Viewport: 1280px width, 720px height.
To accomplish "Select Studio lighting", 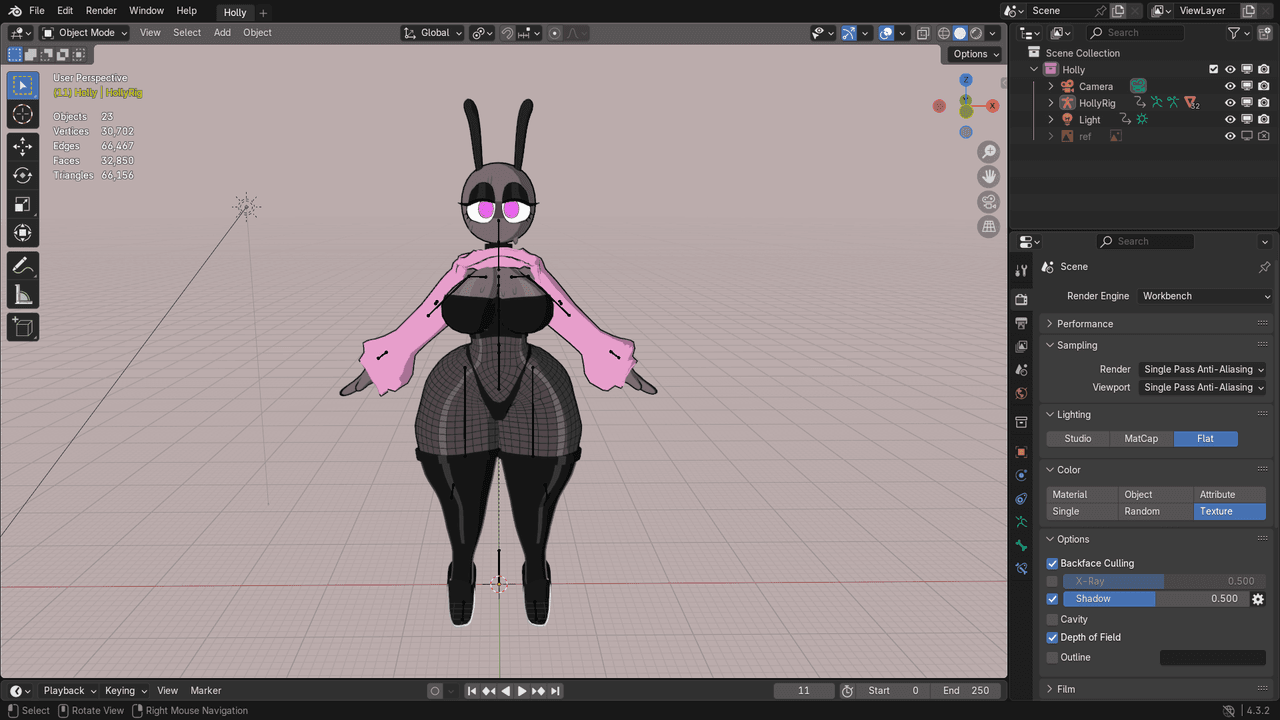I will [x=1078, y=439].
